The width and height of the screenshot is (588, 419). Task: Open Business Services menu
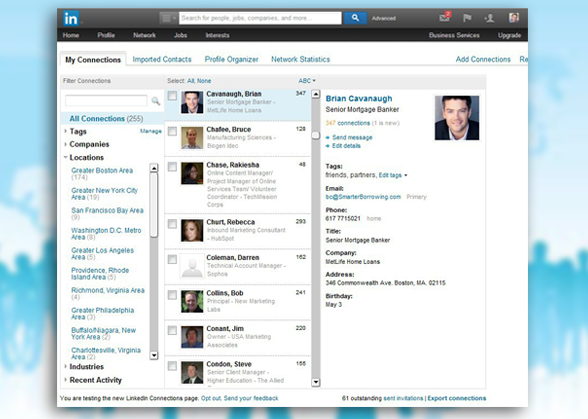click(x=454, y=35)
